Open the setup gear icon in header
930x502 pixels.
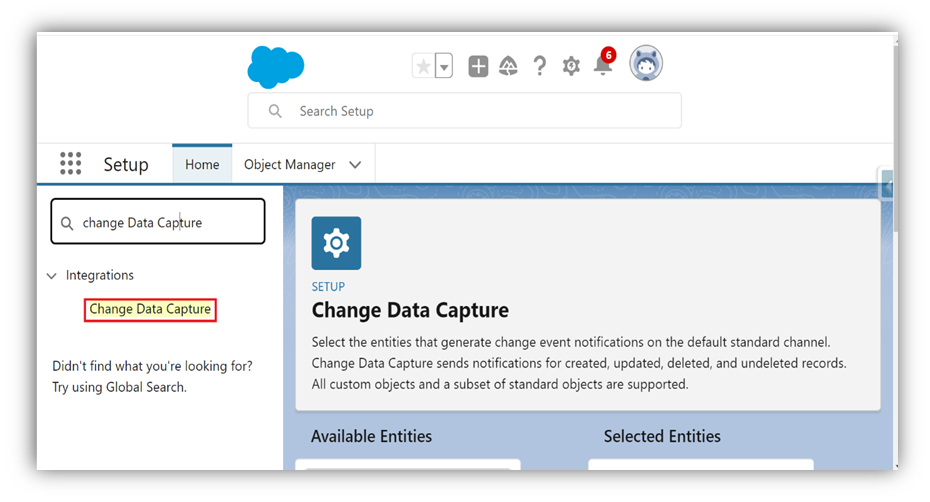[571, 66]
